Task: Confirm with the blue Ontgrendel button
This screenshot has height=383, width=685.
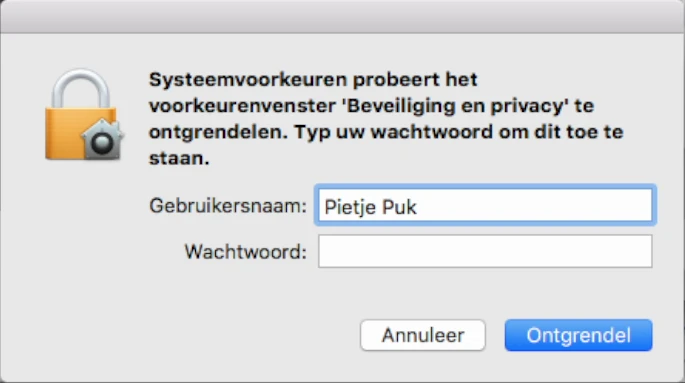Action: pyautogui.click(x=578, y=335)
